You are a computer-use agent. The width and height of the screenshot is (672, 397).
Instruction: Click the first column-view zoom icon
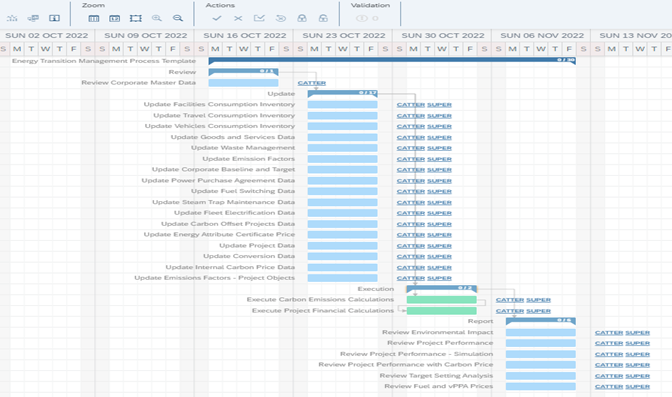(x=93, y=18)
